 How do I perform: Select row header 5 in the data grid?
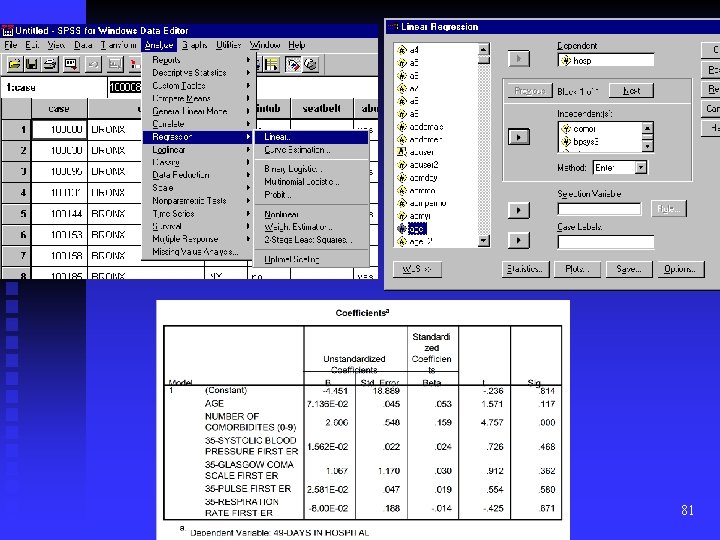(x=17, y=214)
